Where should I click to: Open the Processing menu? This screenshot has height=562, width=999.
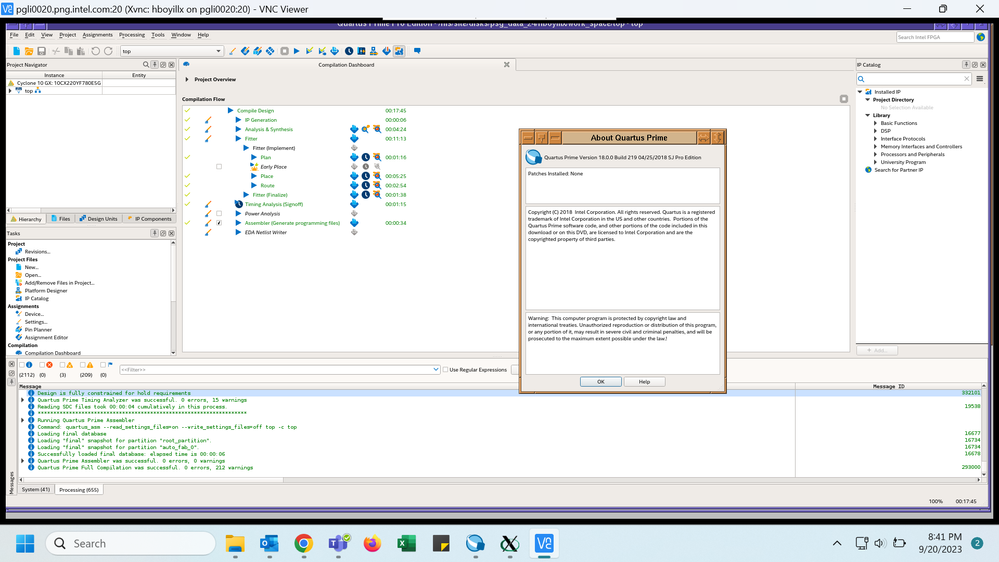(x=132, y=35)
